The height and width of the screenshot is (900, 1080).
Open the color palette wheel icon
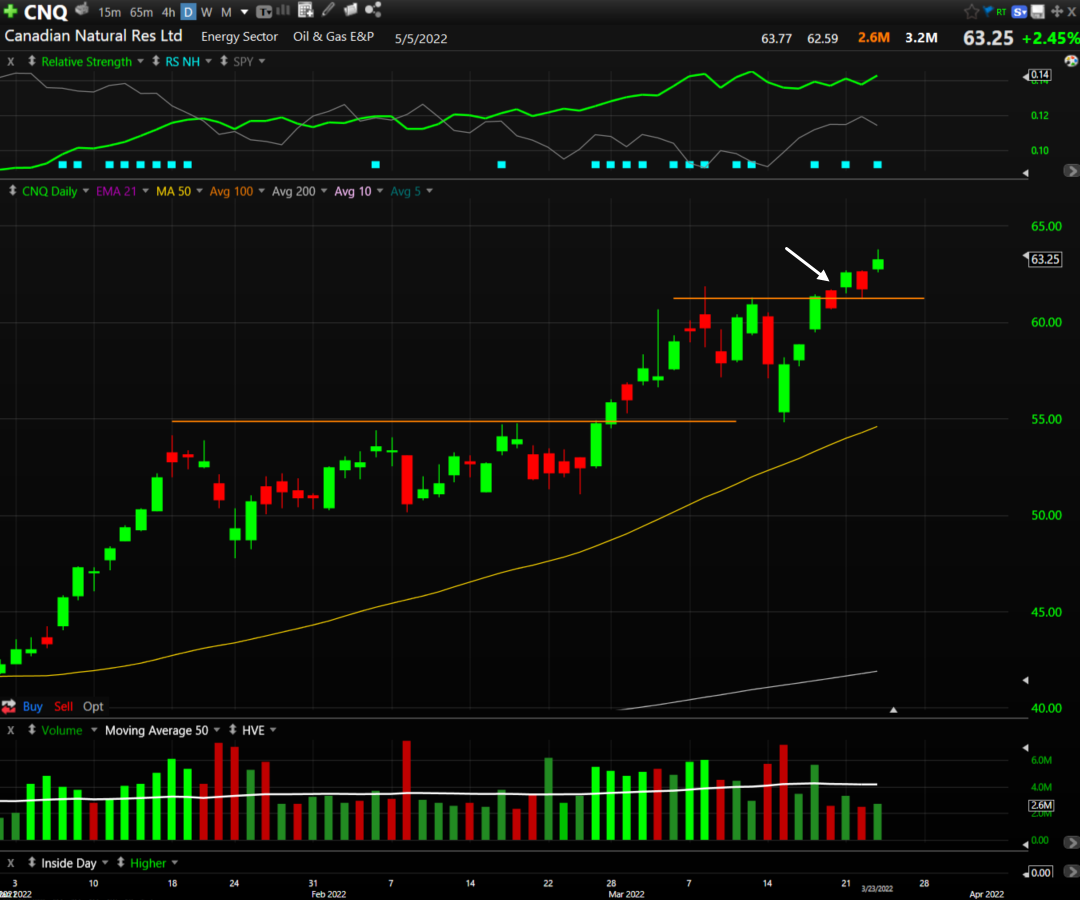coord(1071,61)
